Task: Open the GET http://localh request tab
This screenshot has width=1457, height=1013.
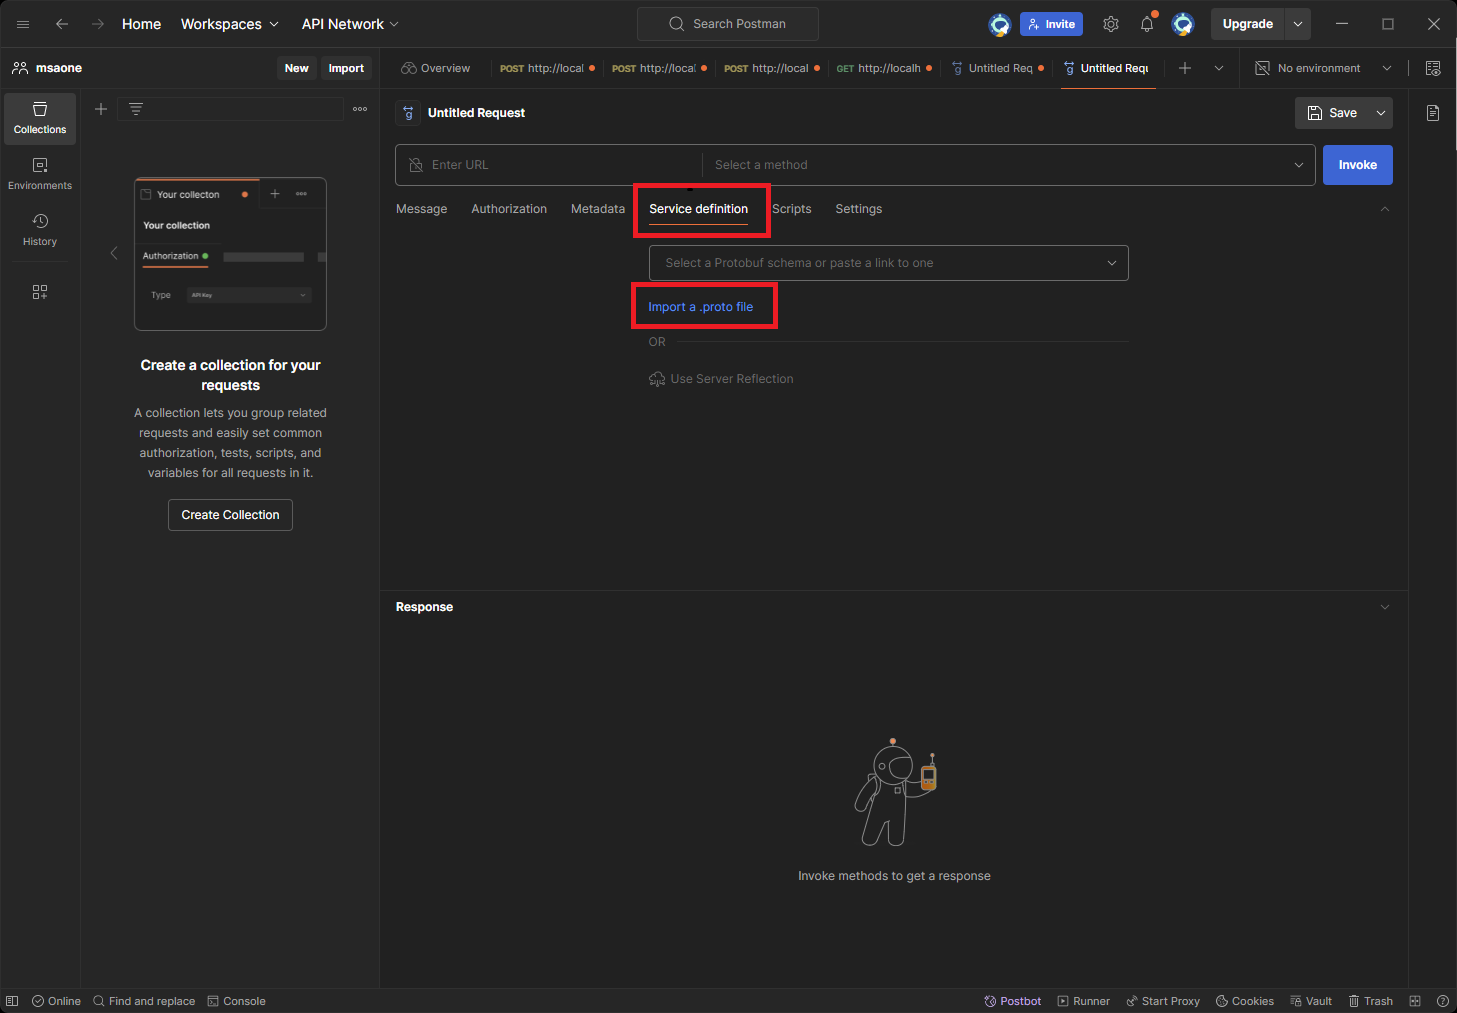Action: pos(884,68)
